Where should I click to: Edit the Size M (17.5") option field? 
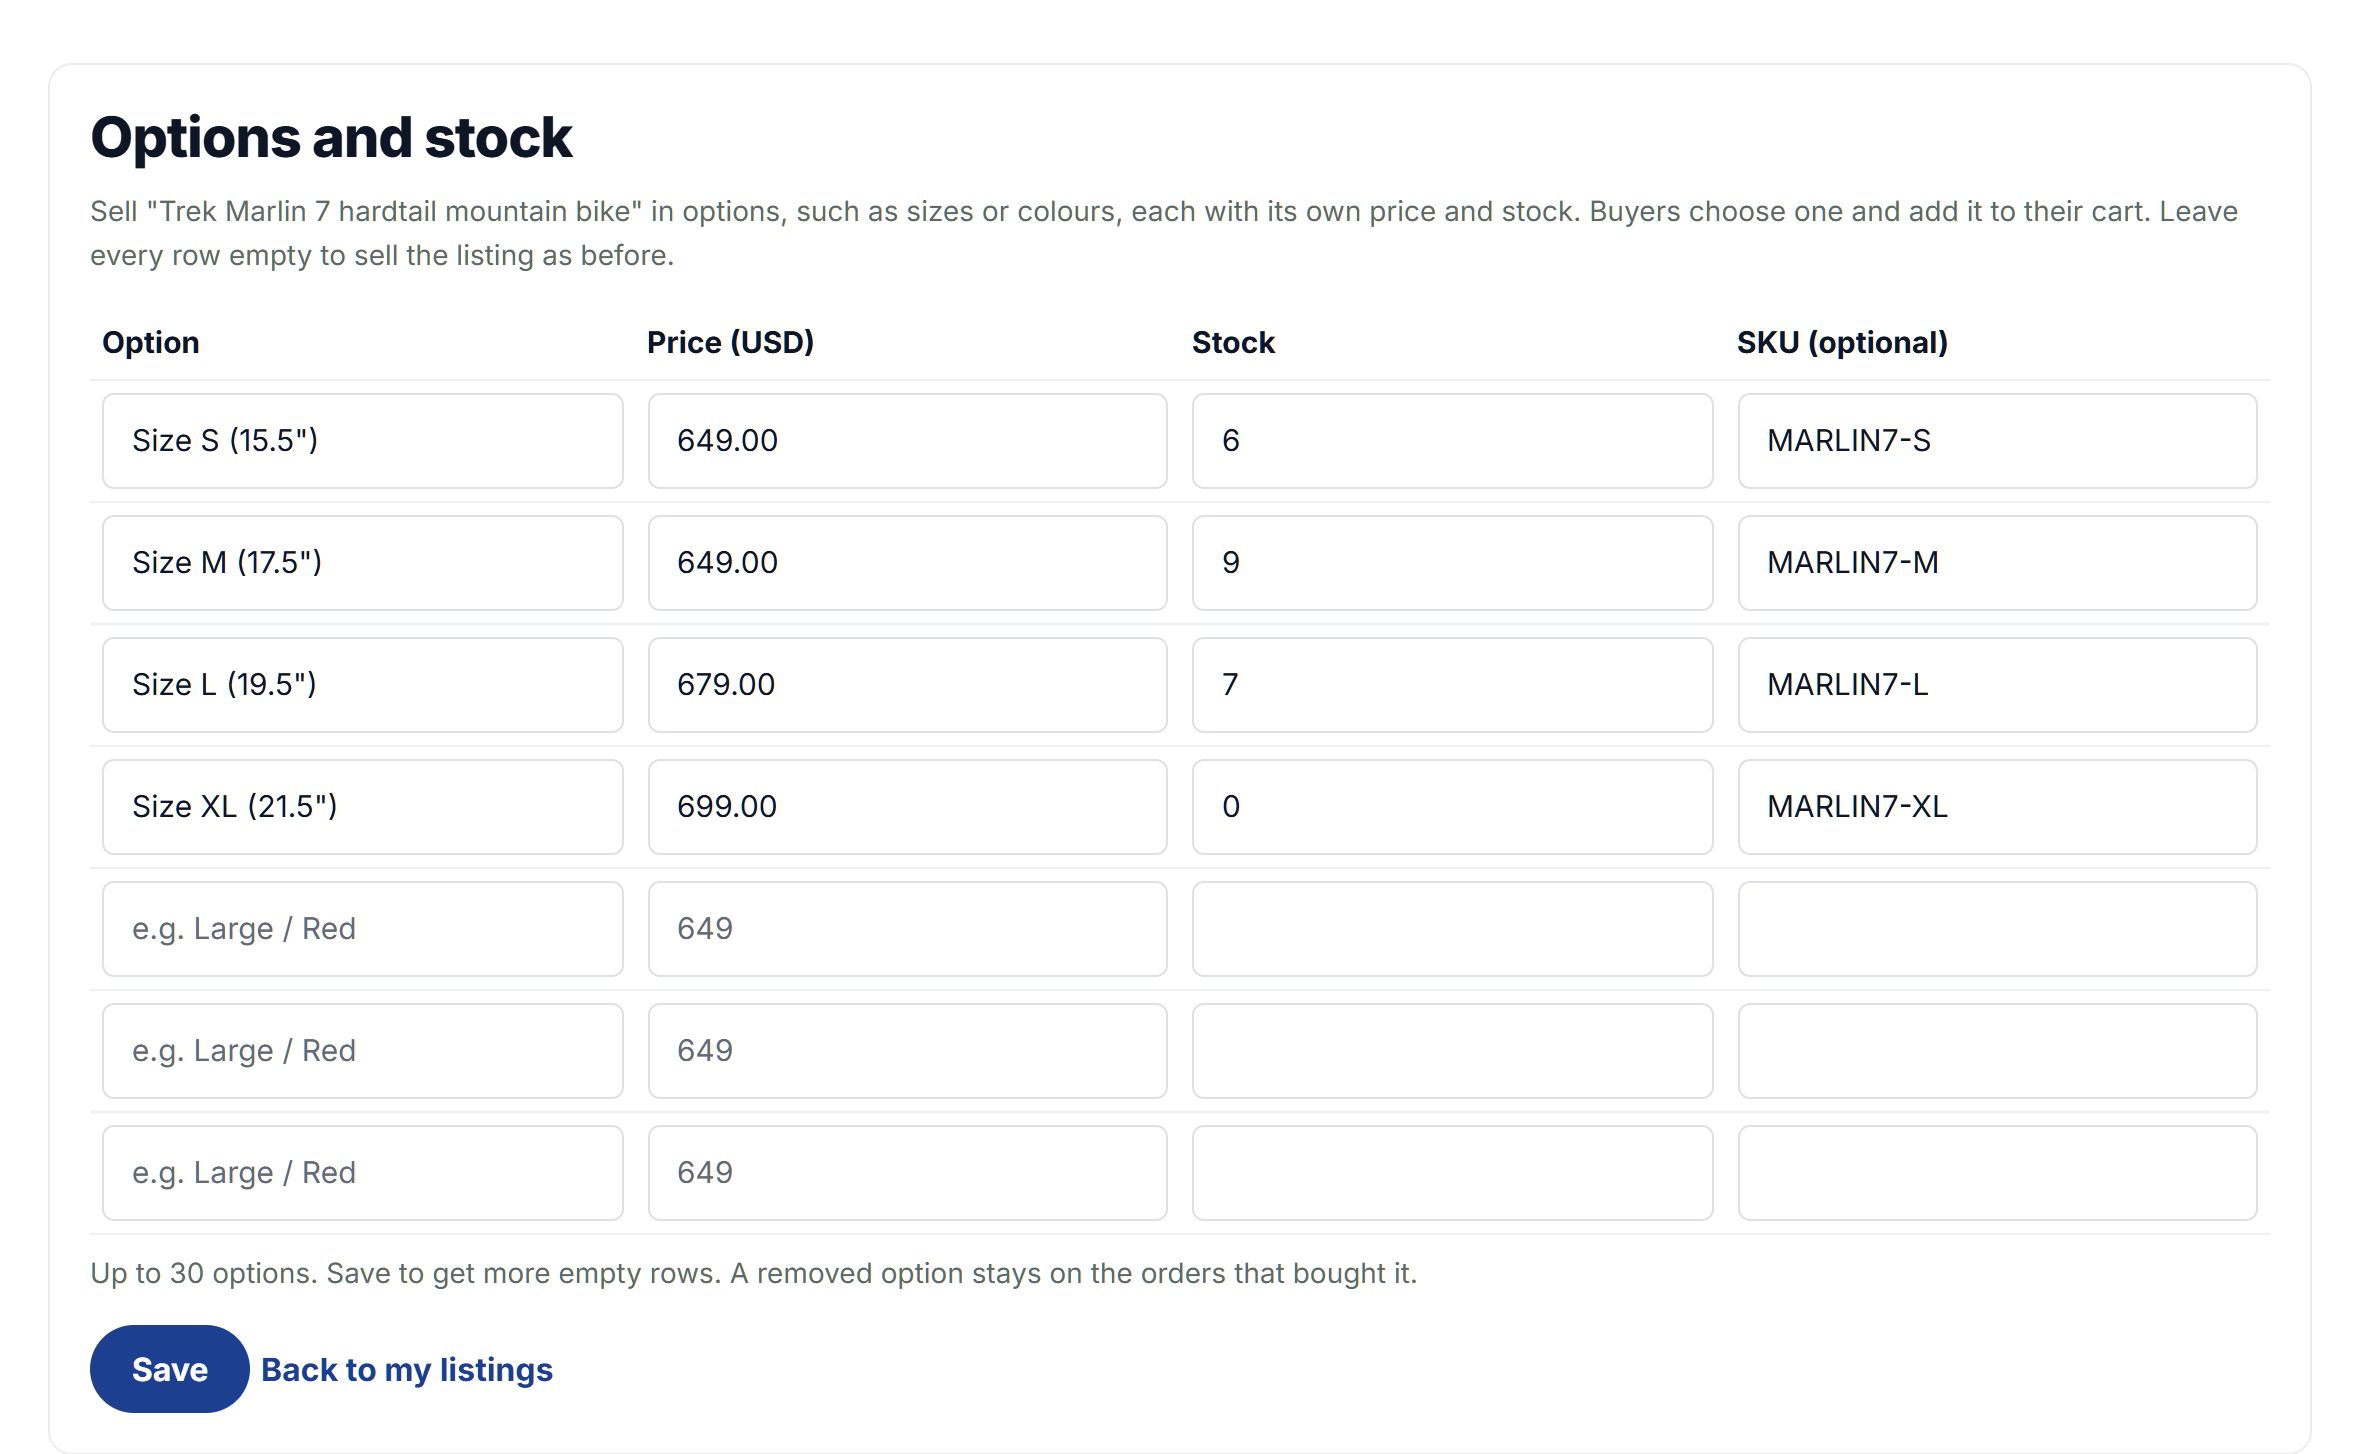click(362, 563)
